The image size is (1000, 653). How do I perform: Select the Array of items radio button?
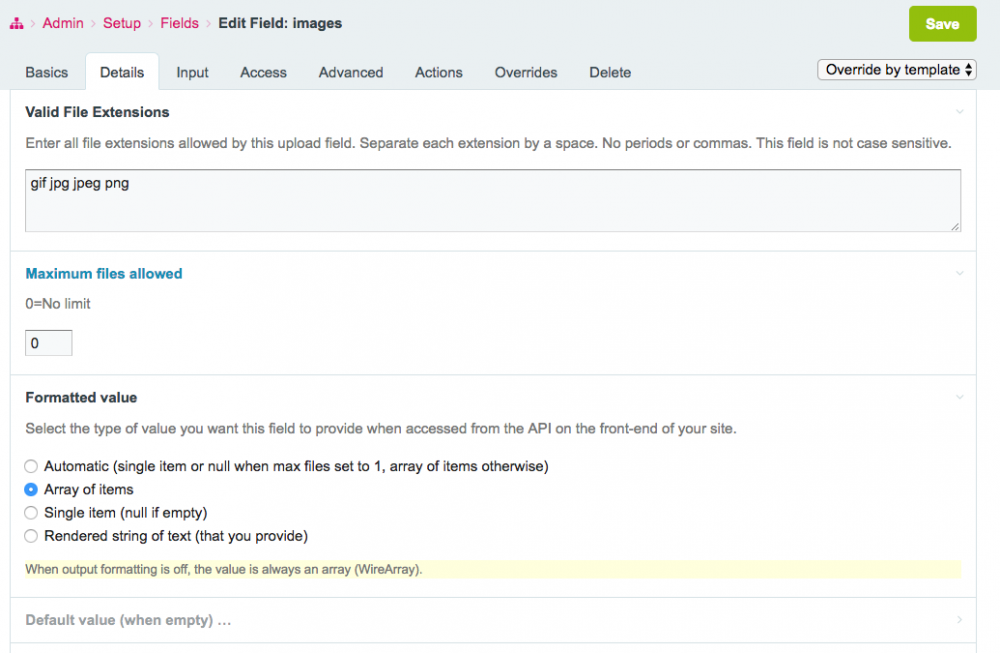[31, 490]
